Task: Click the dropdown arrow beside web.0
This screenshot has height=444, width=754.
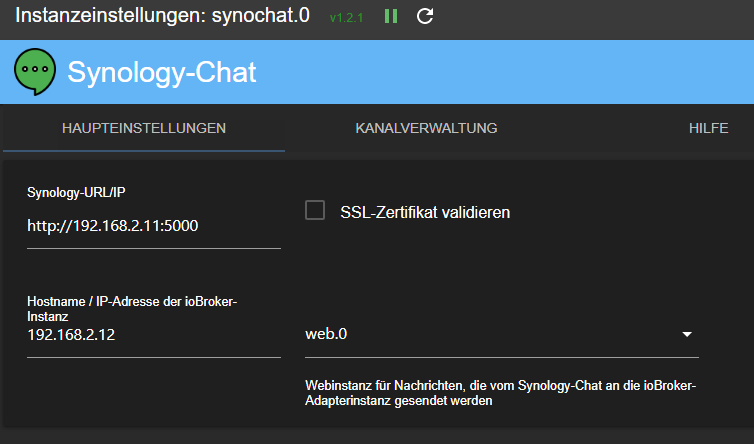Action: click(687, 335)
